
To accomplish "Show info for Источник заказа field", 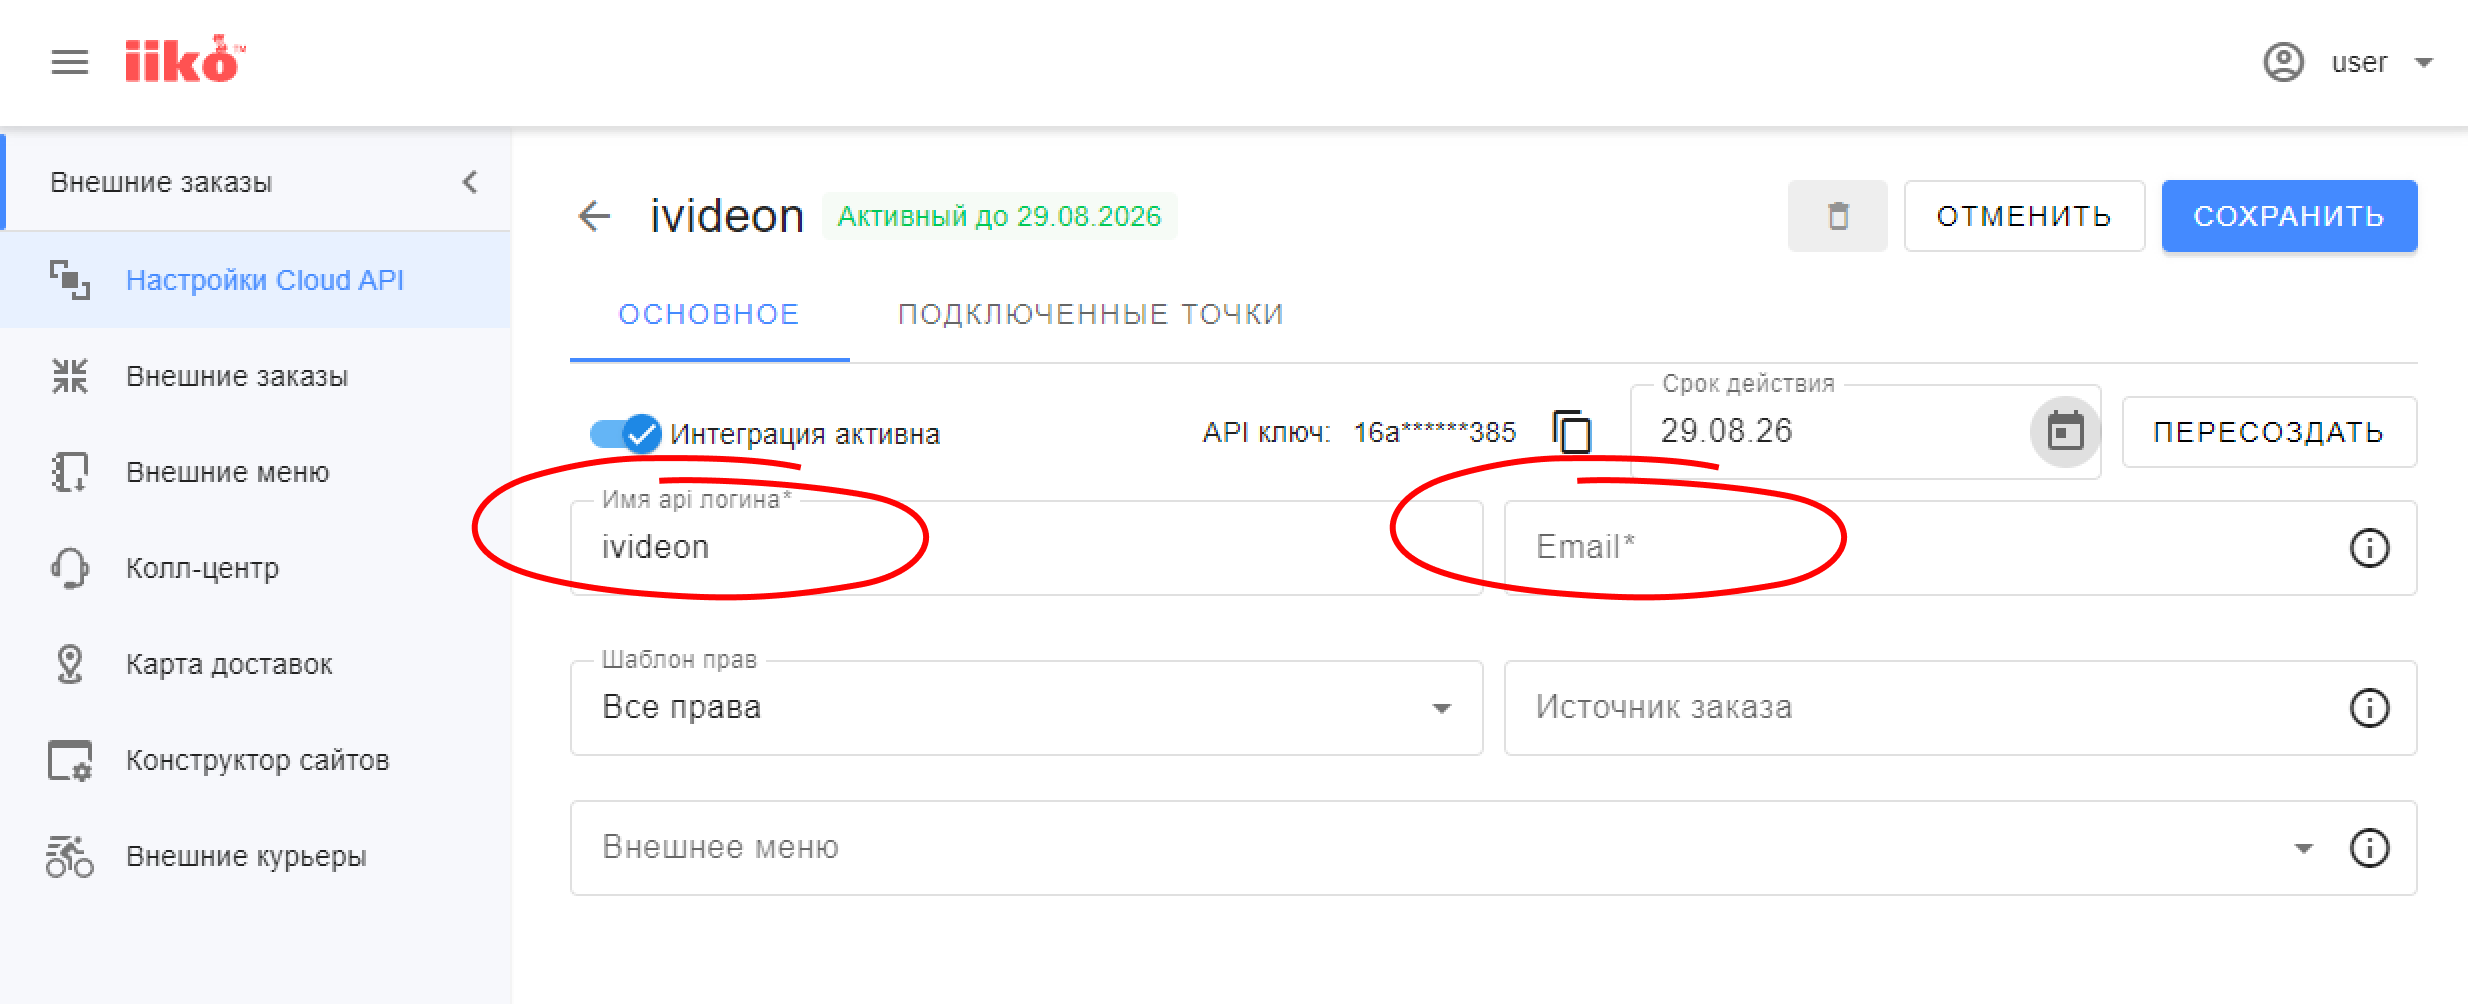I will click(x=2369, y=708).
